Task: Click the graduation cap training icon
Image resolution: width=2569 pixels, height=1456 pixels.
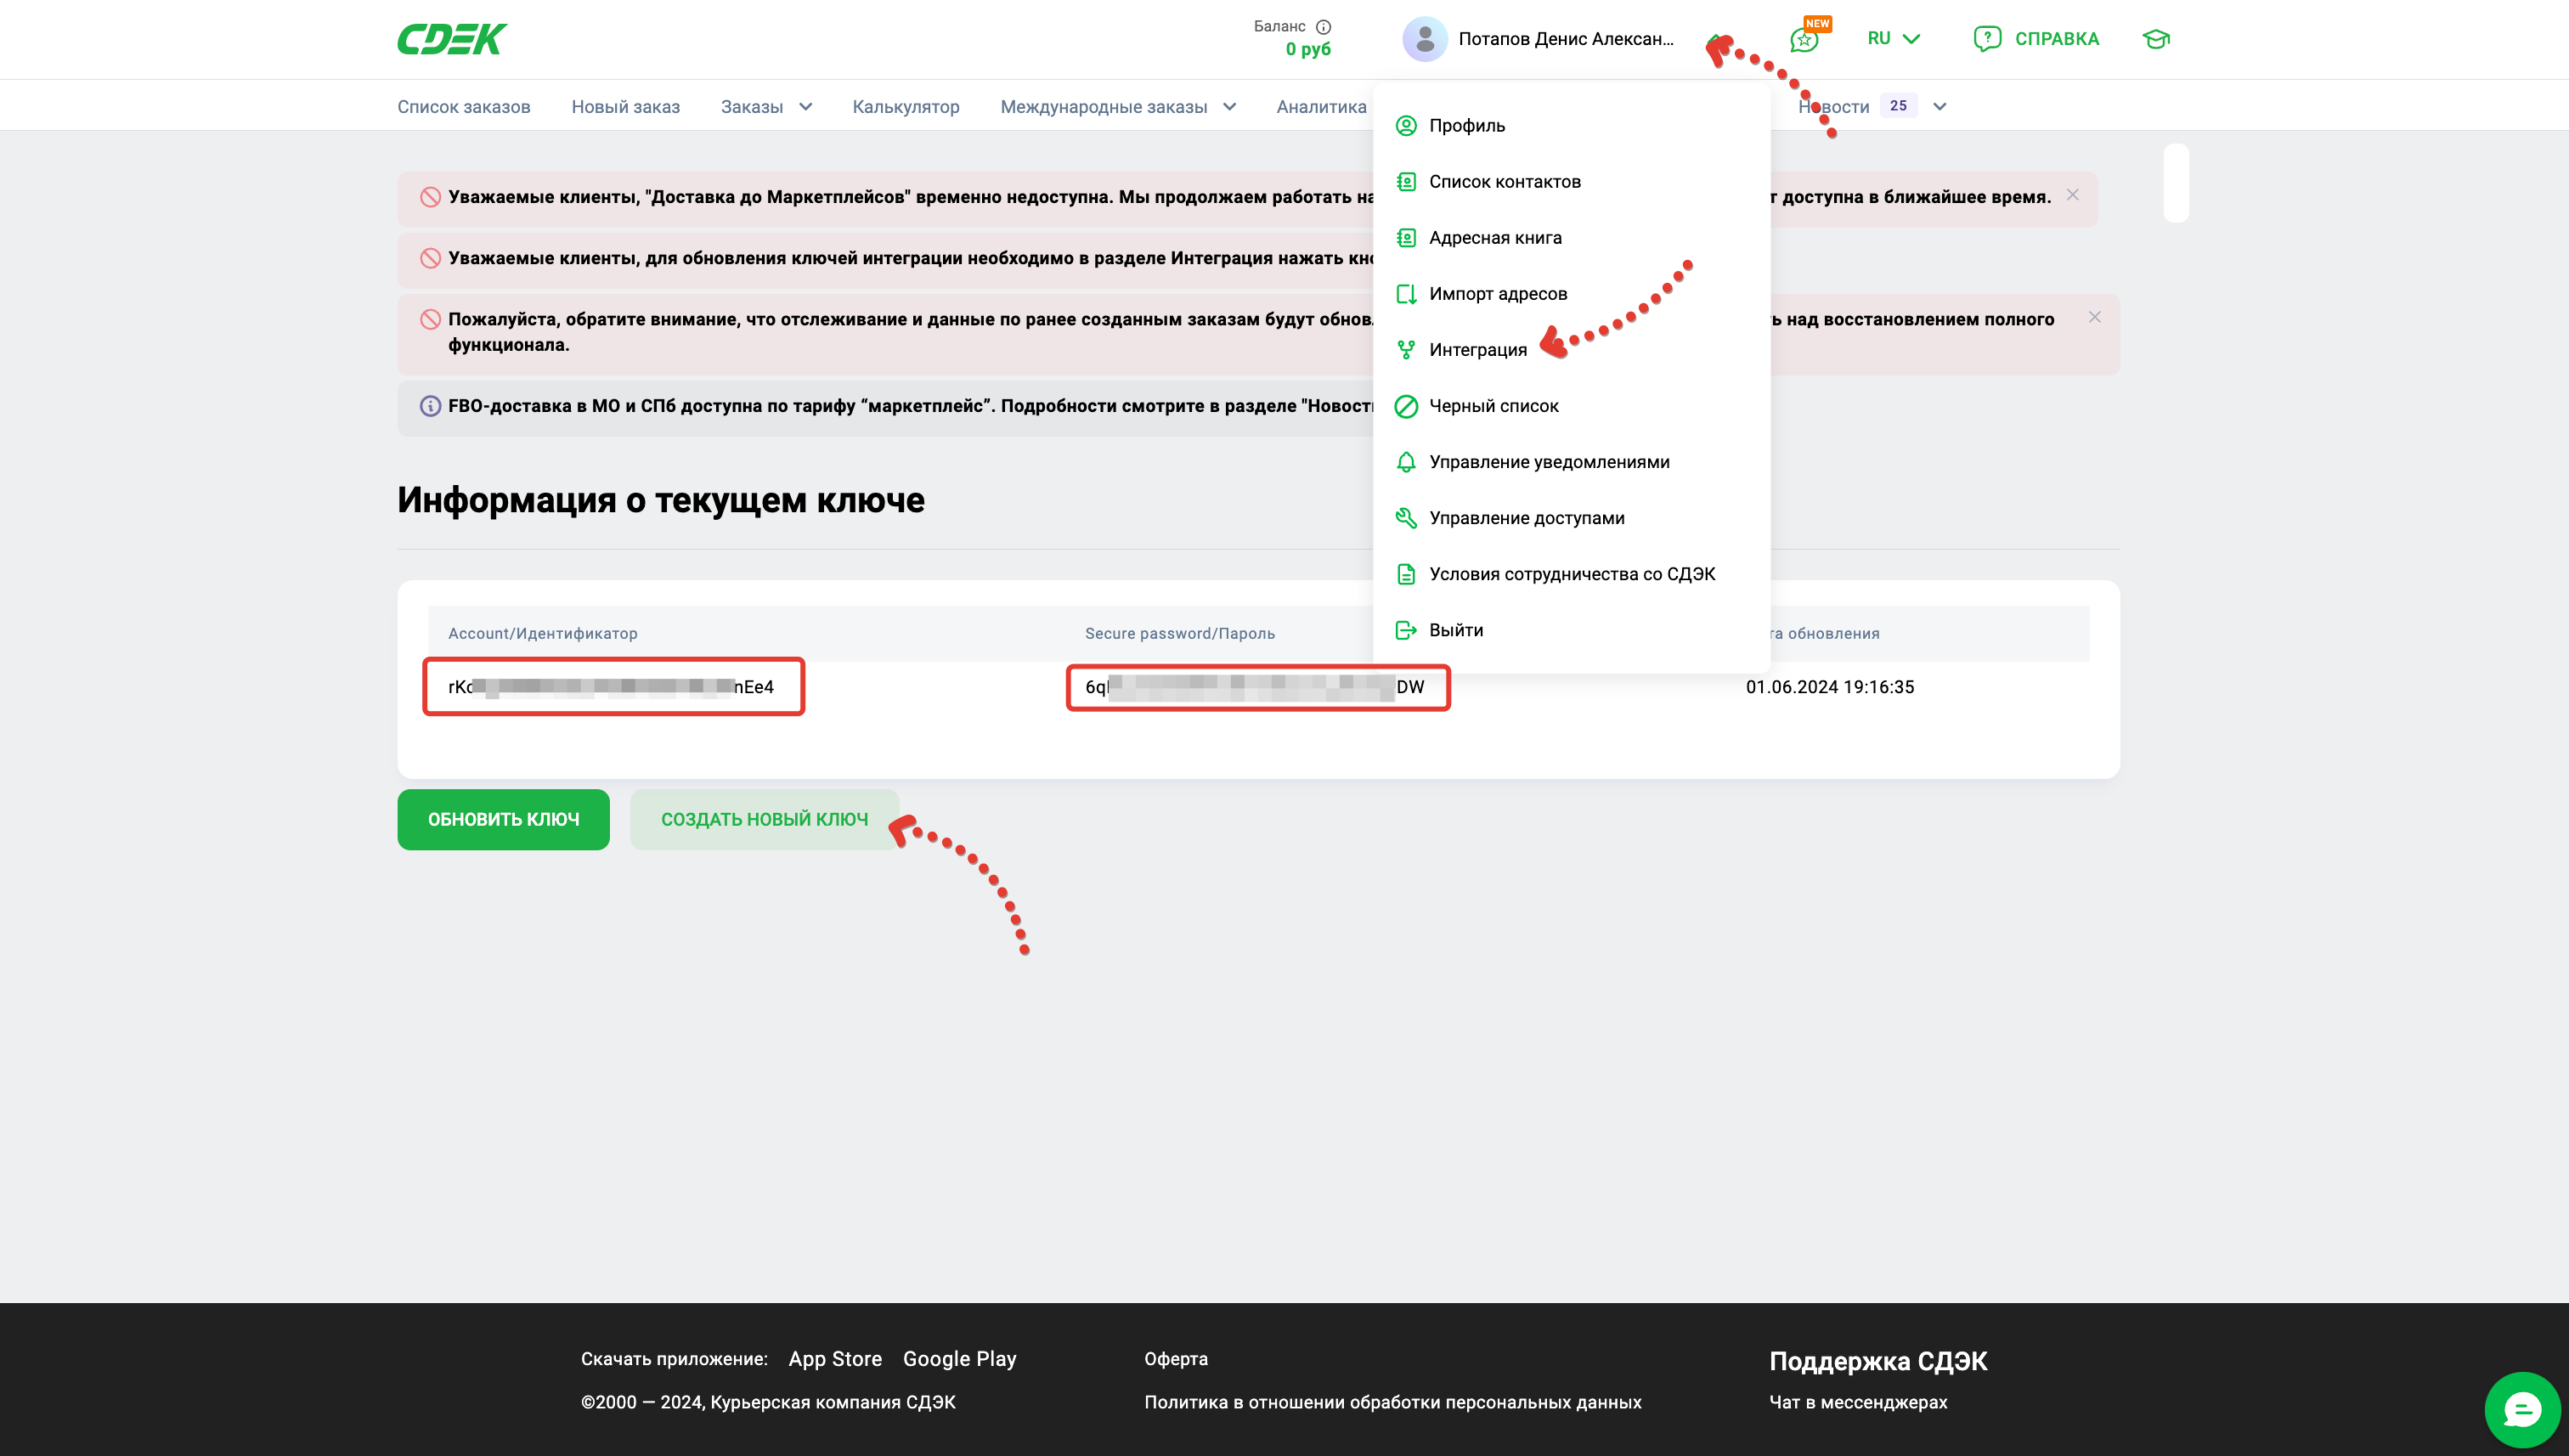Action: pos(2156,39)
